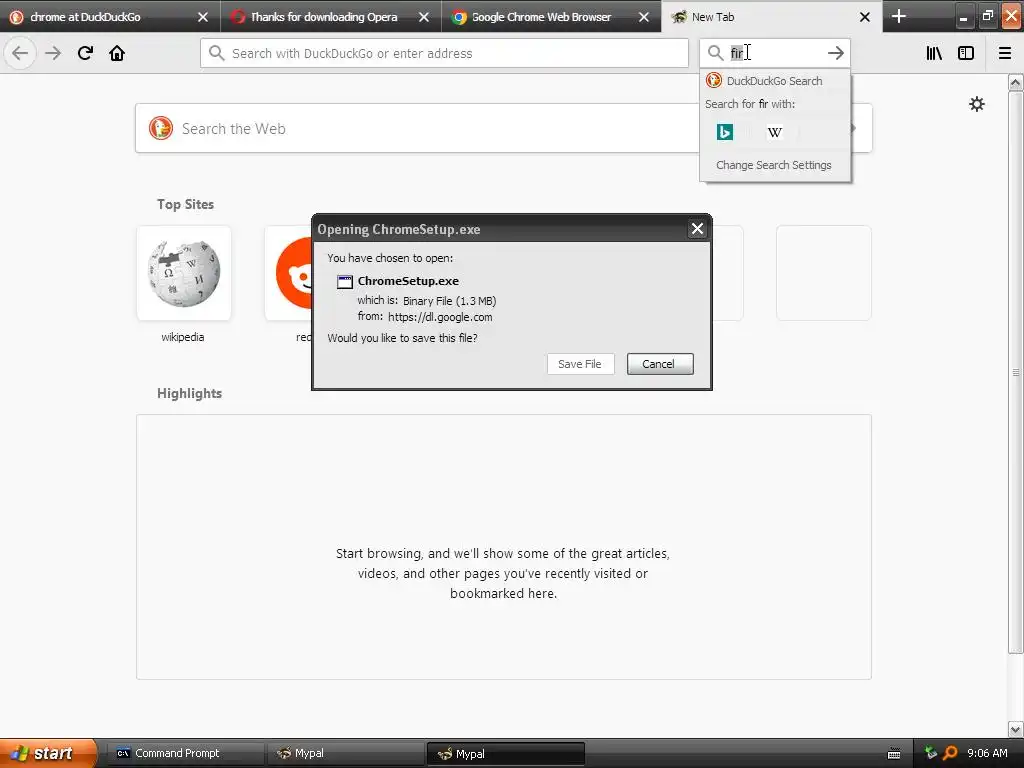Open the wikipedia top site tile
1024x768 pixels.
tap(184, 273)
